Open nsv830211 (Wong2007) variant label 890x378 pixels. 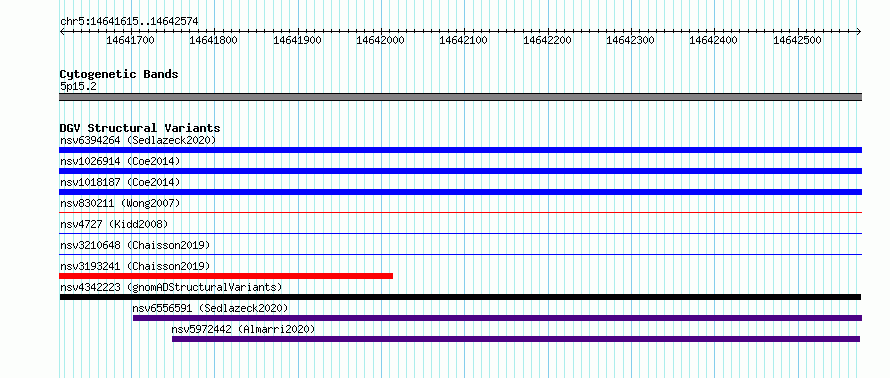120,203
